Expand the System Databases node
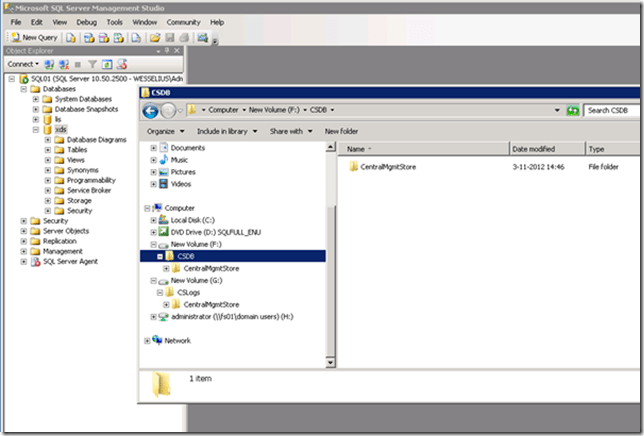Screen dimensions: 644x436 click(x=36, y=98)
